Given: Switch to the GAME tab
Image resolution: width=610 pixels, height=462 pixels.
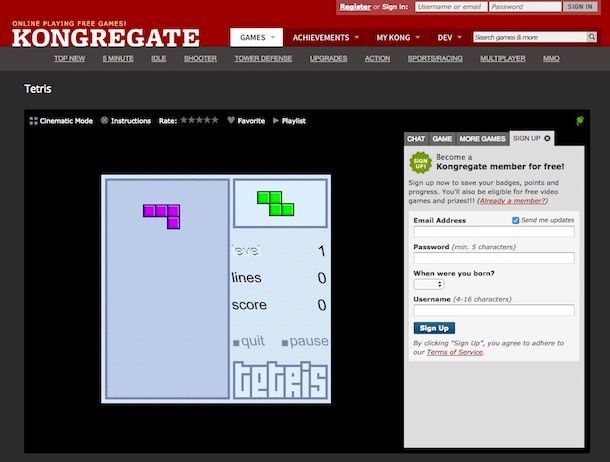Looking at the screenshot, I should pyautogui.click(x=442, y=139).
